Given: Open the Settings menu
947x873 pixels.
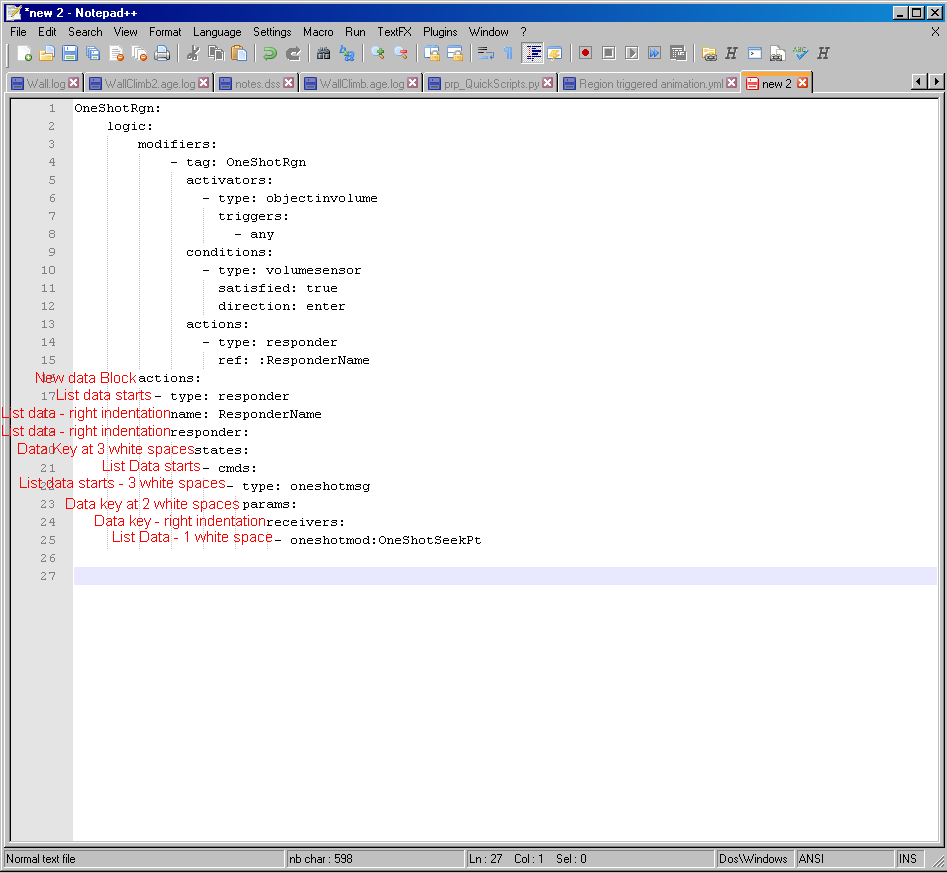Looking at the screenshot, I should [x=272, y=31].
